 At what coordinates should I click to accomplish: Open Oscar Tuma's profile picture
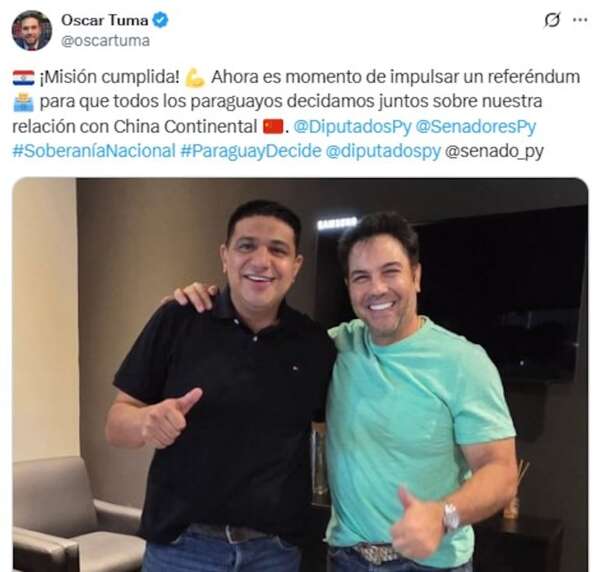coord(32,31)
